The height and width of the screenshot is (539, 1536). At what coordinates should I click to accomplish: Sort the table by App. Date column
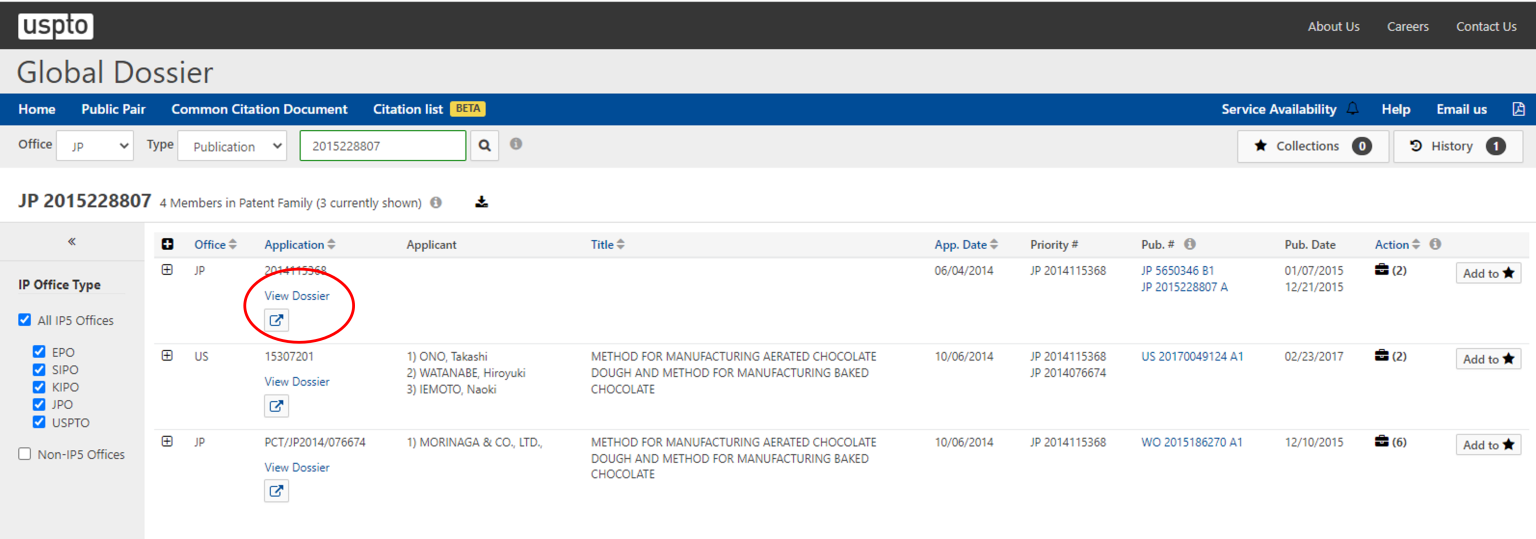[x=966, y=245]
